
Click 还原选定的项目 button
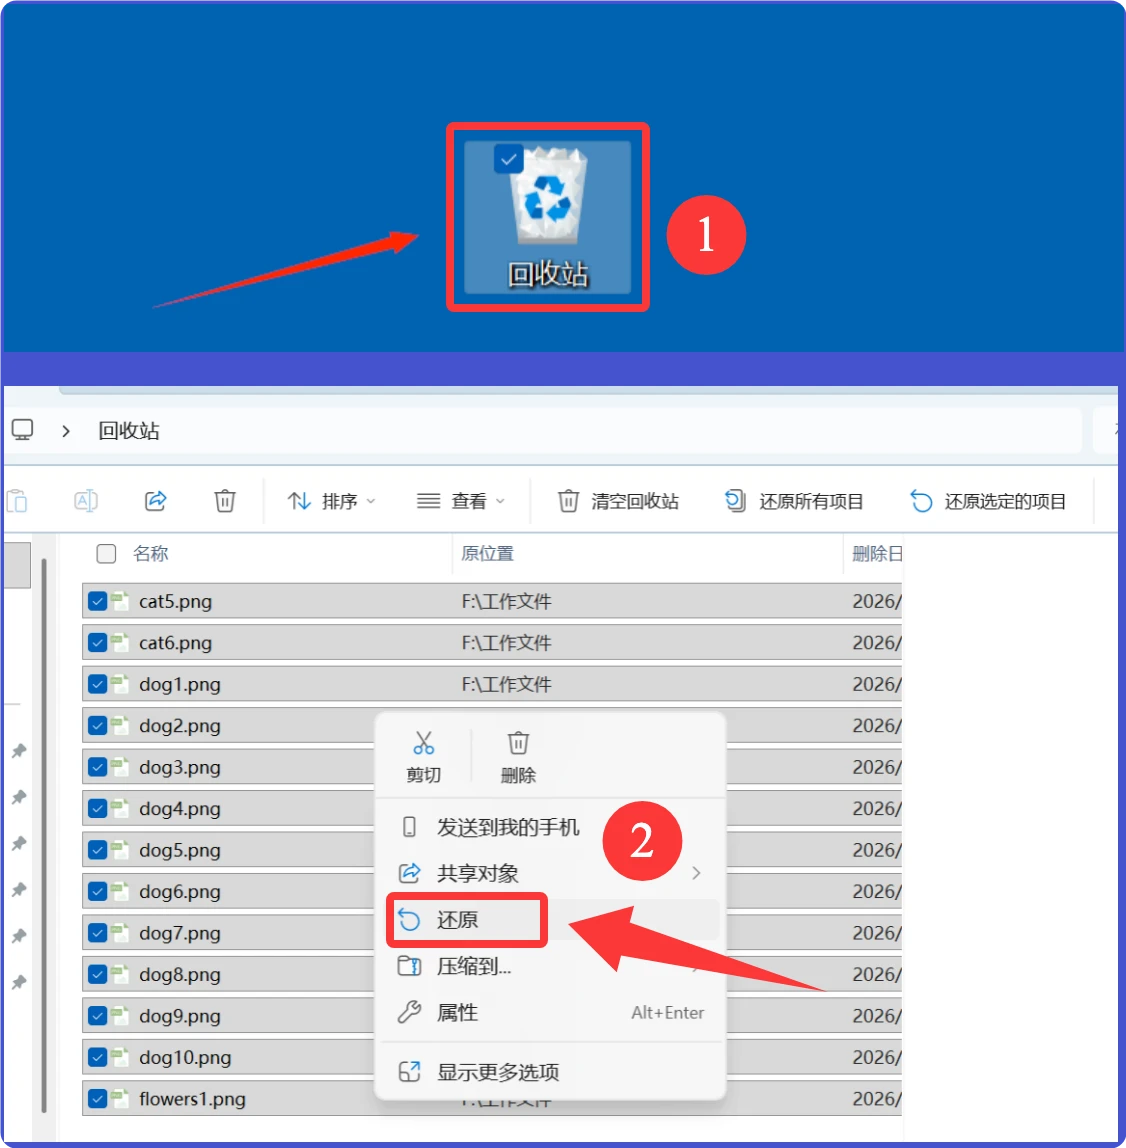988,502
